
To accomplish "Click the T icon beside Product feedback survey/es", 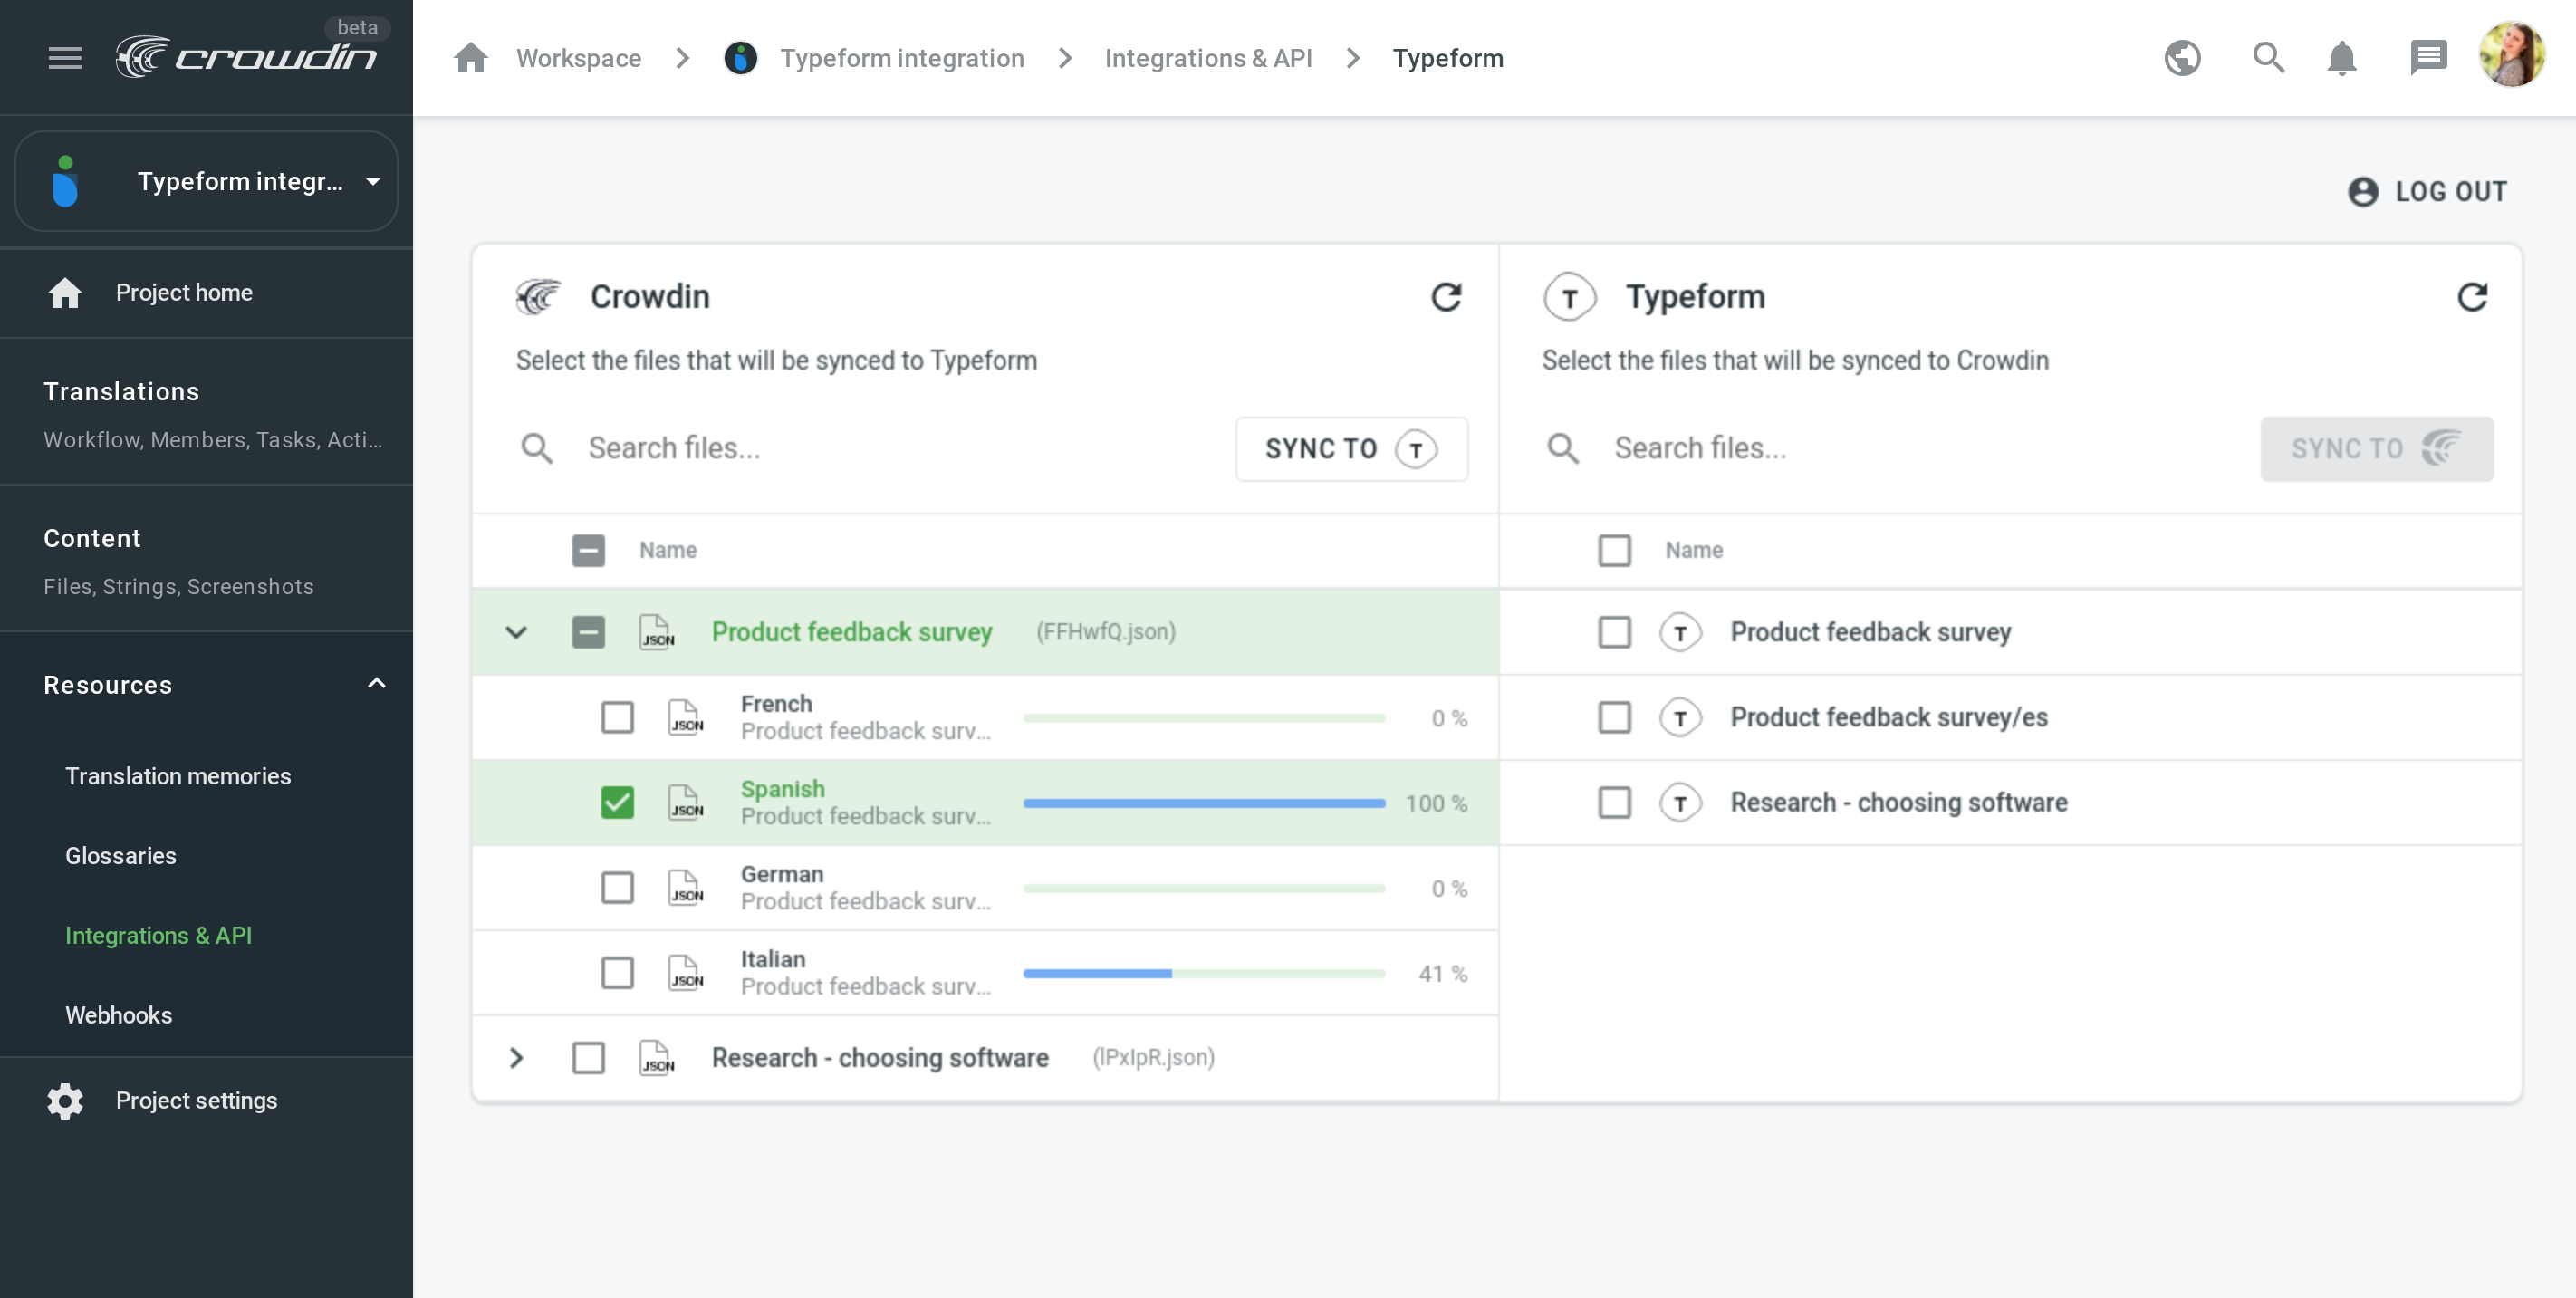I will [1680, 717].
